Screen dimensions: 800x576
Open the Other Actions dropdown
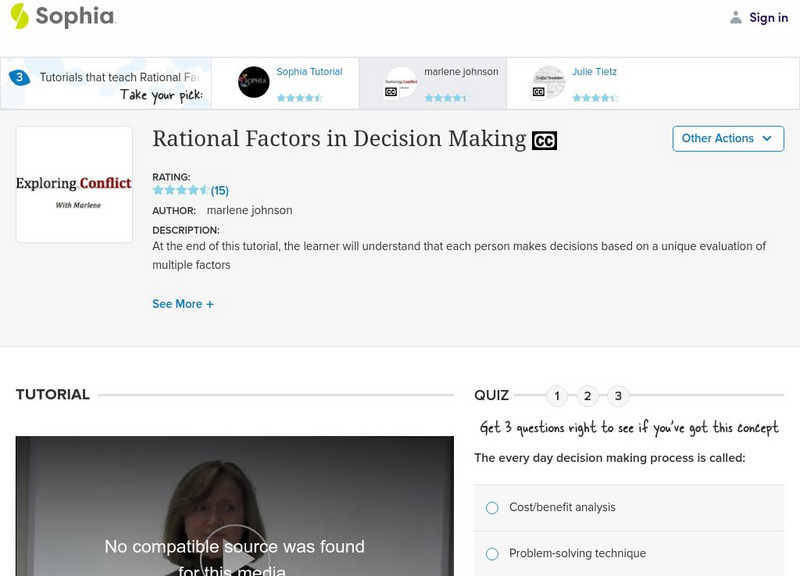[x=727, y=139]
